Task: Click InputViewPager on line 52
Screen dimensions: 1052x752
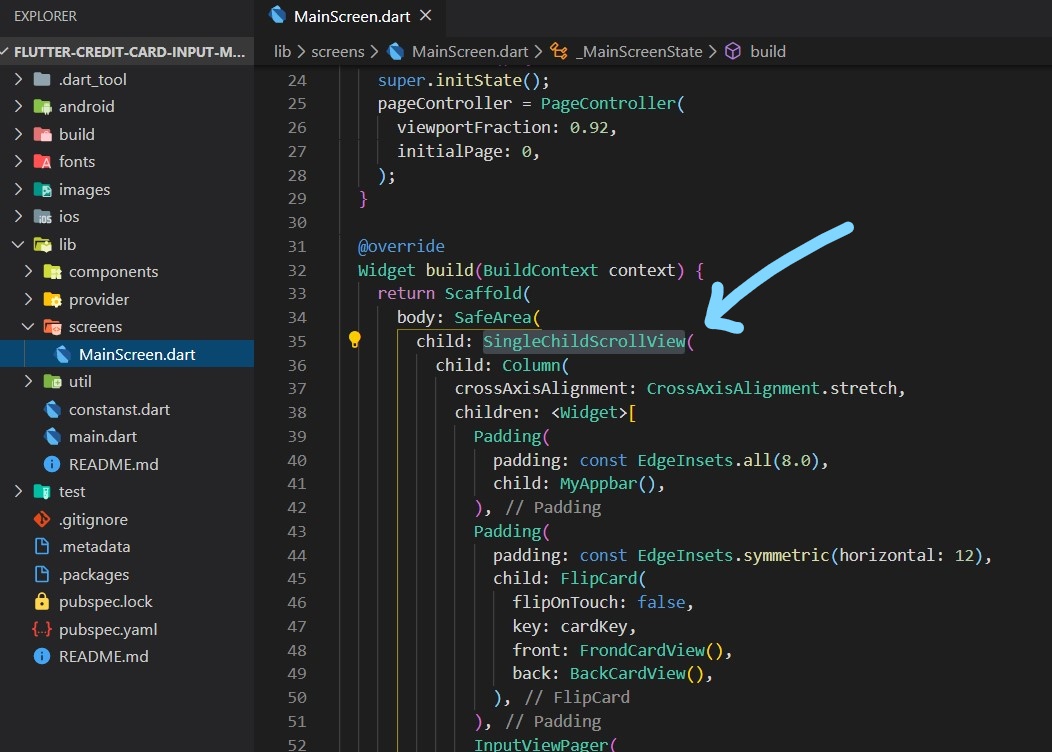Action: point(541,745)
